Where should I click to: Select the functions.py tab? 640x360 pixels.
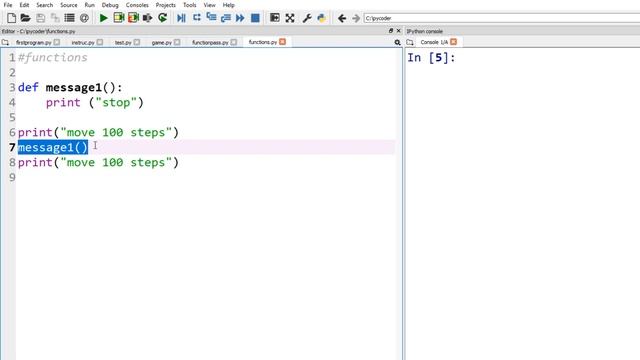[262, 42]
